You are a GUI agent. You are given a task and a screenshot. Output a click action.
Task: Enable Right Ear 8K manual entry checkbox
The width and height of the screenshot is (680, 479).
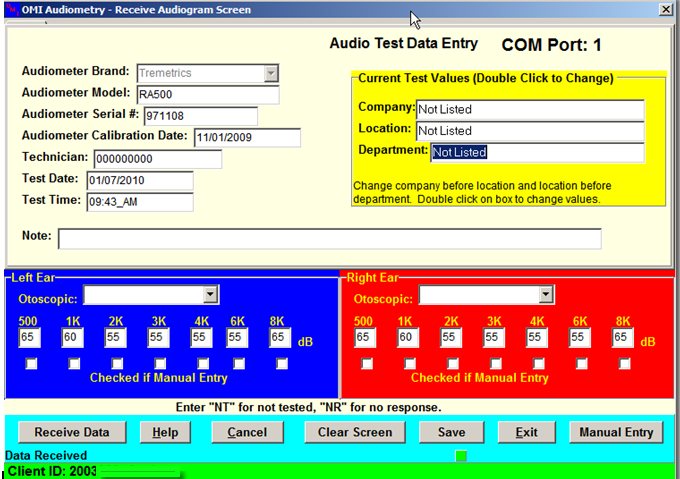[625, 364]
